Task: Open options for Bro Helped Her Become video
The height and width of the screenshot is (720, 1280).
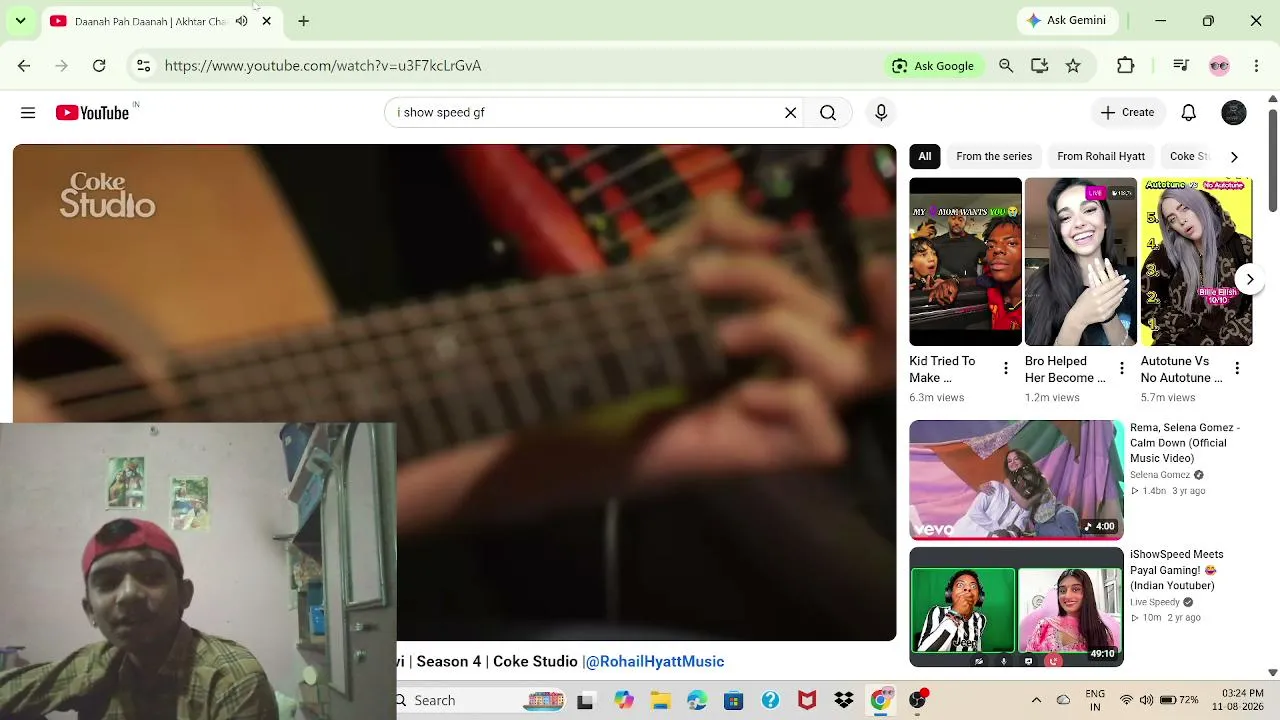Action: 1121,369
